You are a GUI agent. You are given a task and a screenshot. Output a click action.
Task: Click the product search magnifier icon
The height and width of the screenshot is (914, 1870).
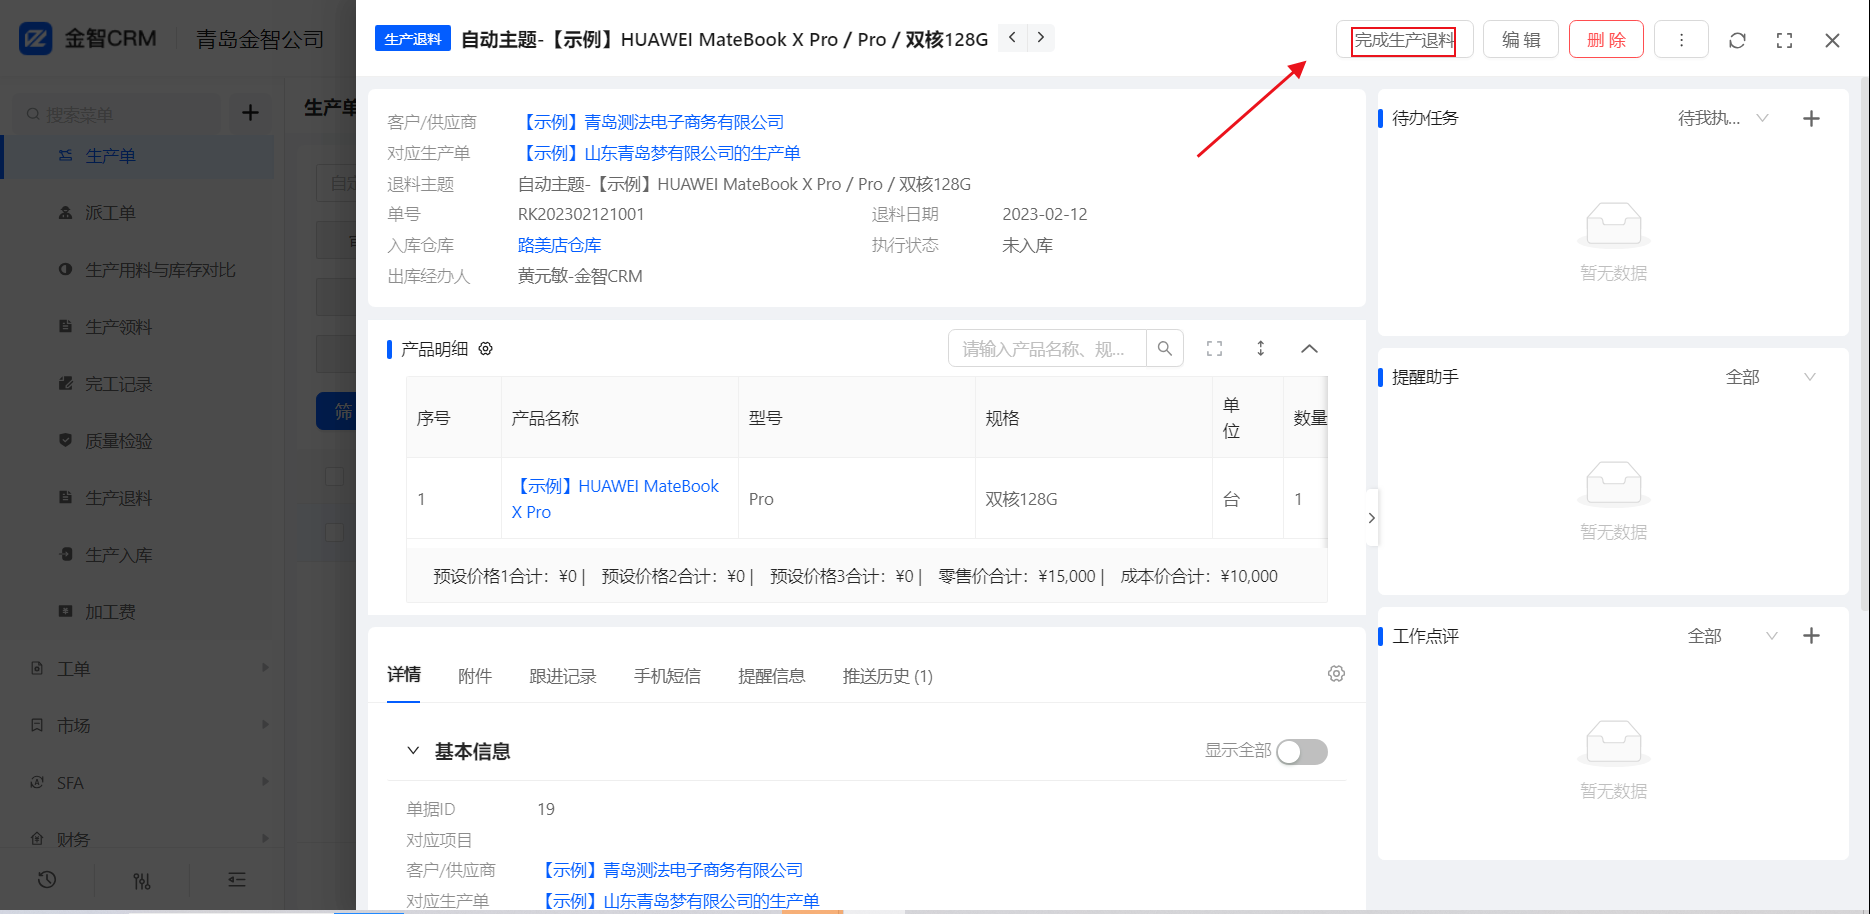point(1165,348)
